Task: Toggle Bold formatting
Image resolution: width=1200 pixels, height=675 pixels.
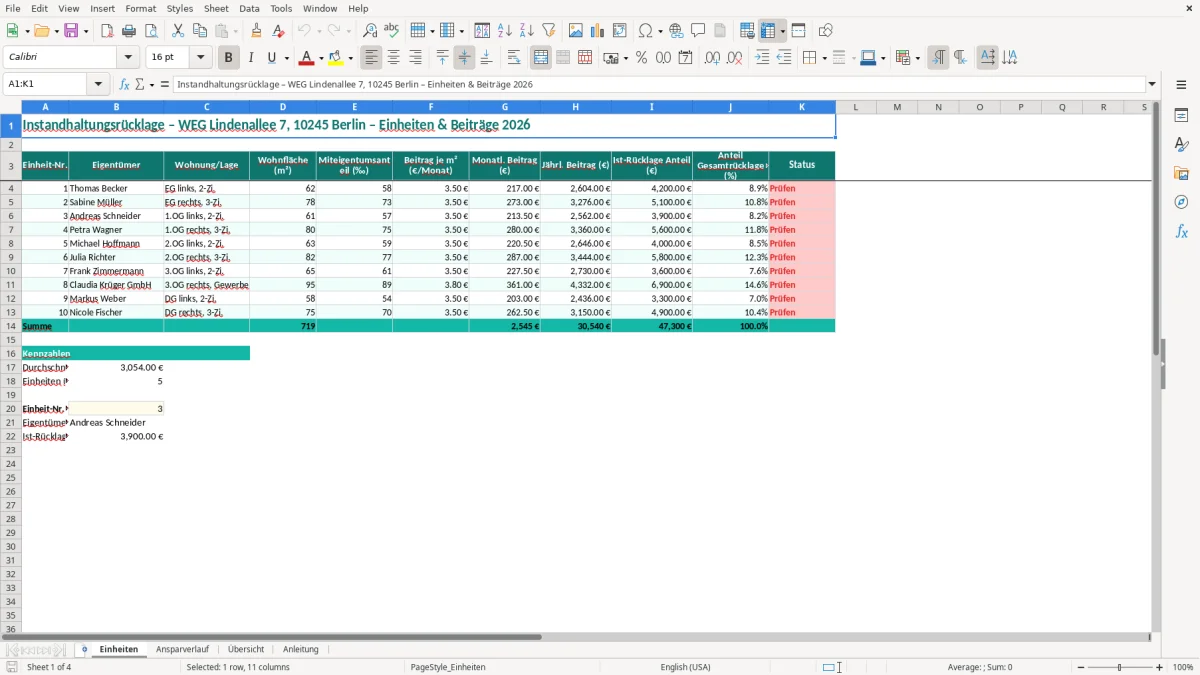Action: click(x=229, y=58)
